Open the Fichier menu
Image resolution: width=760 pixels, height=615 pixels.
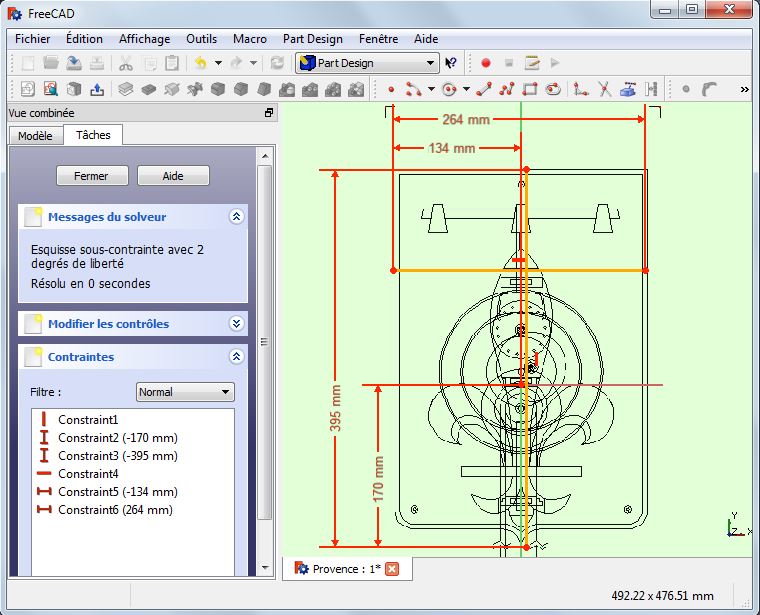[32, 39]
